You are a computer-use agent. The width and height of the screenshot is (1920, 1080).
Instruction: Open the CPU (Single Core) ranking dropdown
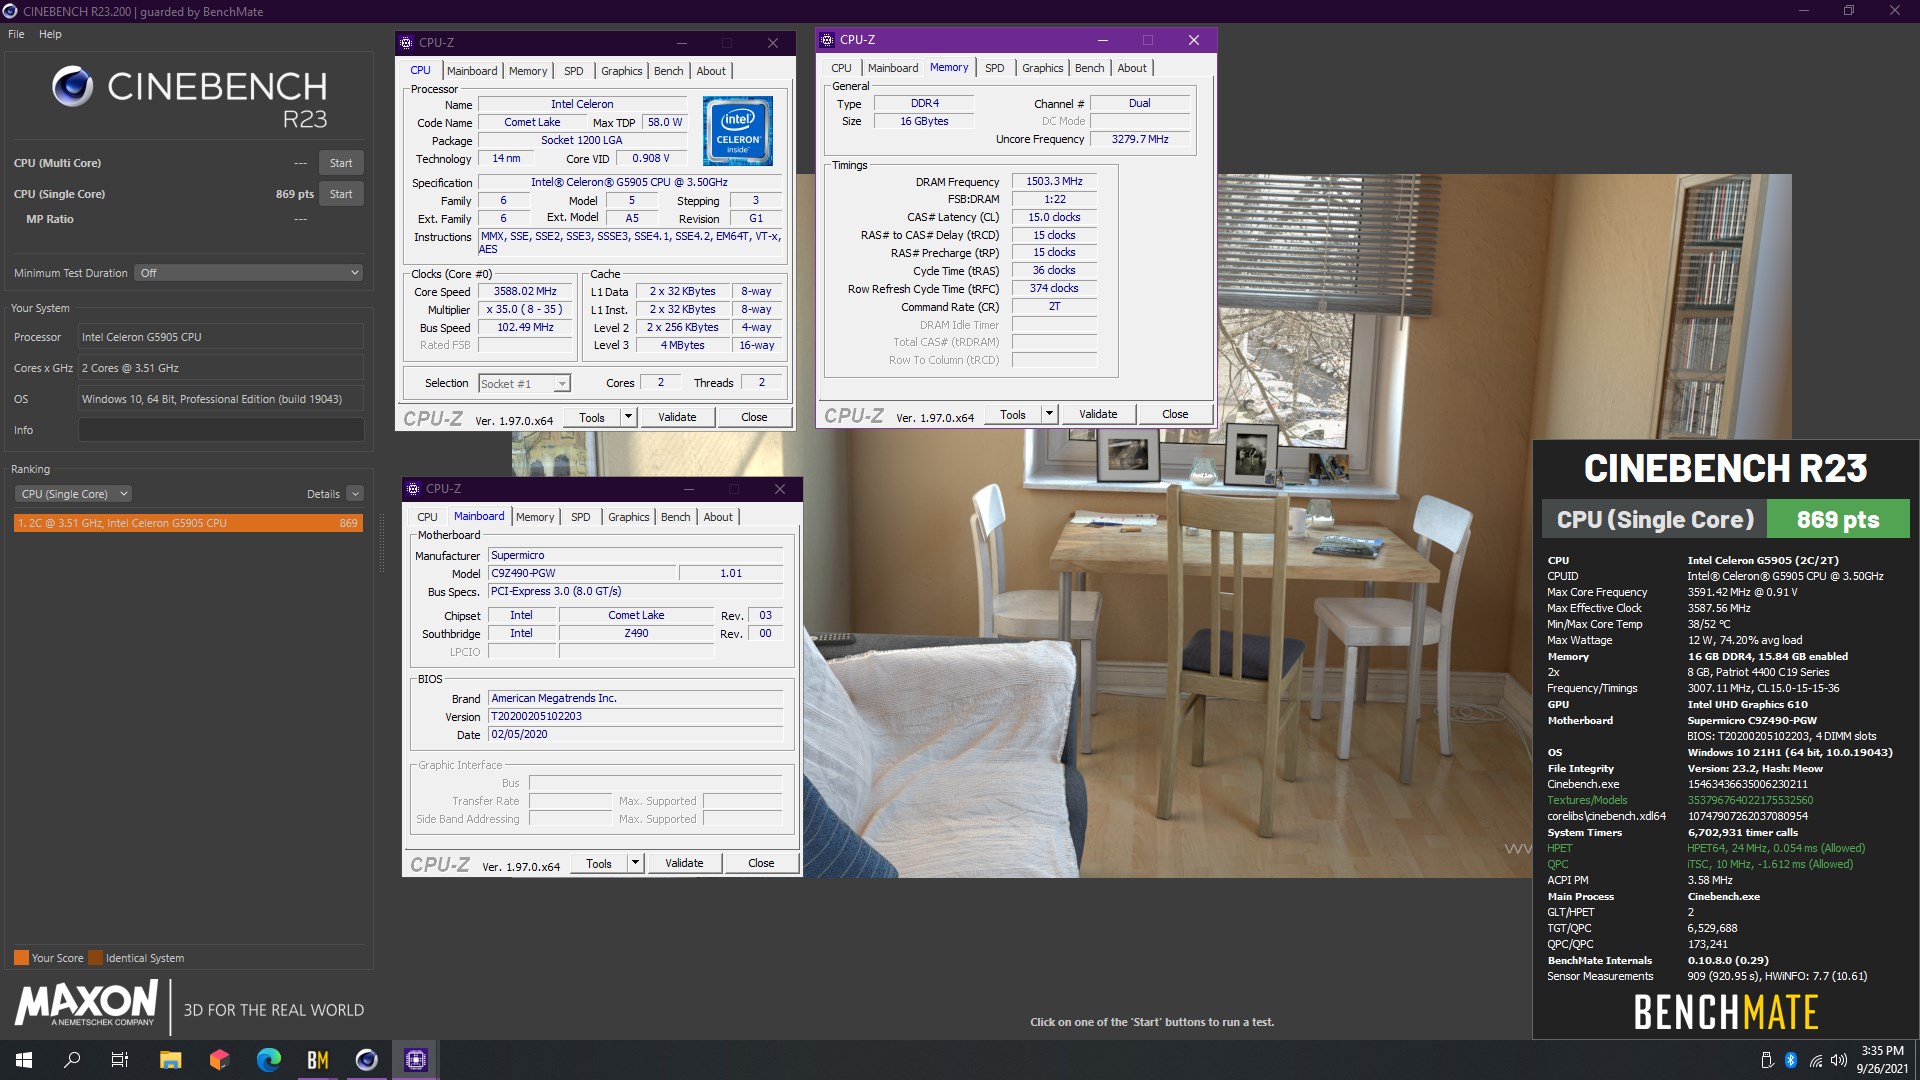[x=73, y=494]
